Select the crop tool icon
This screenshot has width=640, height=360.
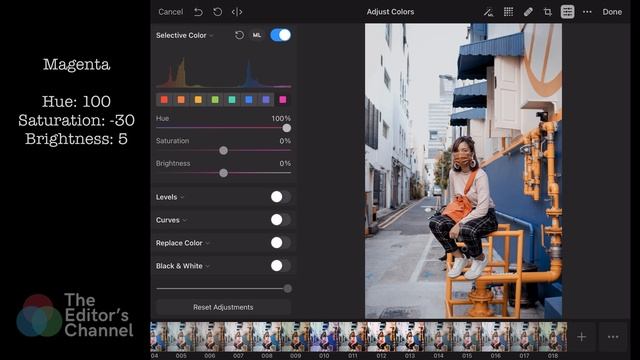548,12
